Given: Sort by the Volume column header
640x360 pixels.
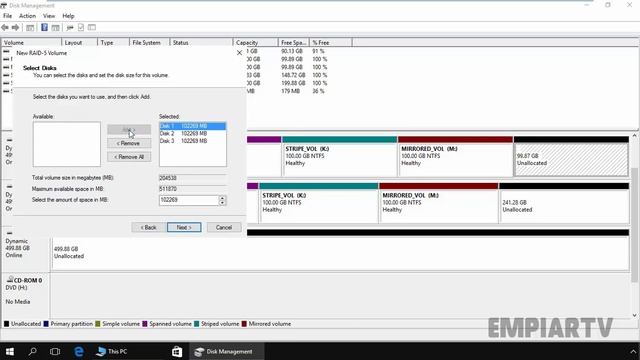Looking at the screenshot, I should (x=31, y=42).
